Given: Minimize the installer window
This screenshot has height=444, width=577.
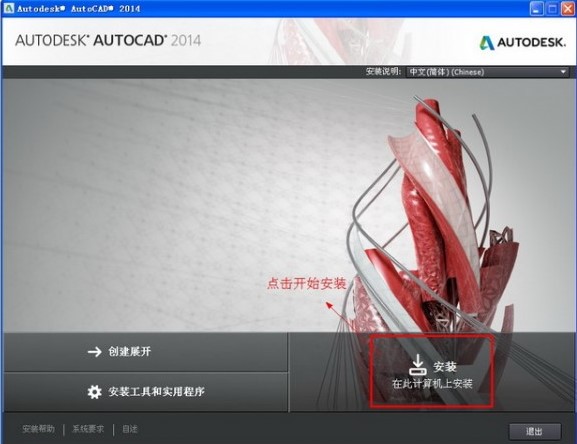Looking at the screenshot, I should 537,9.
